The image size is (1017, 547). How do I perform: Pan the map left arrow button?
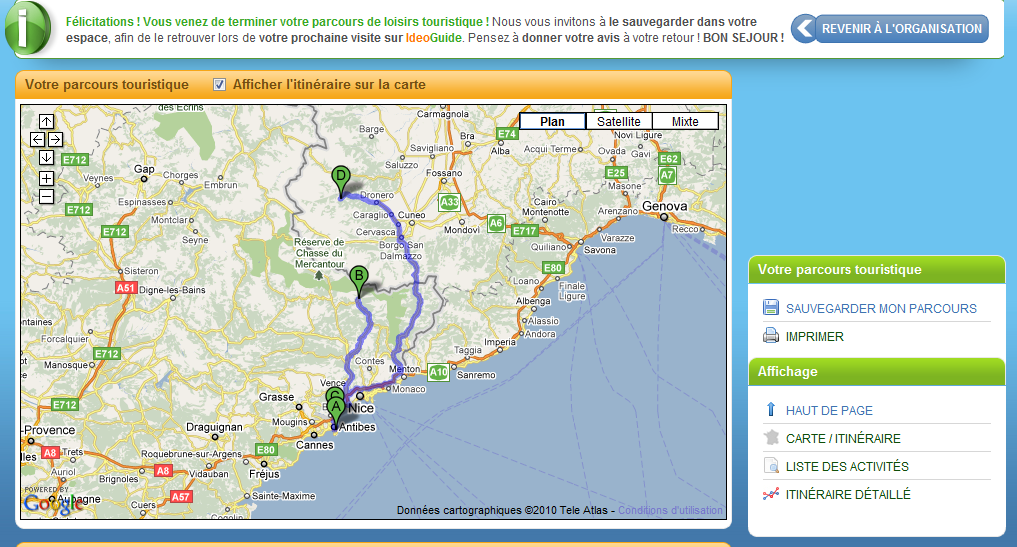click(37, 139)
